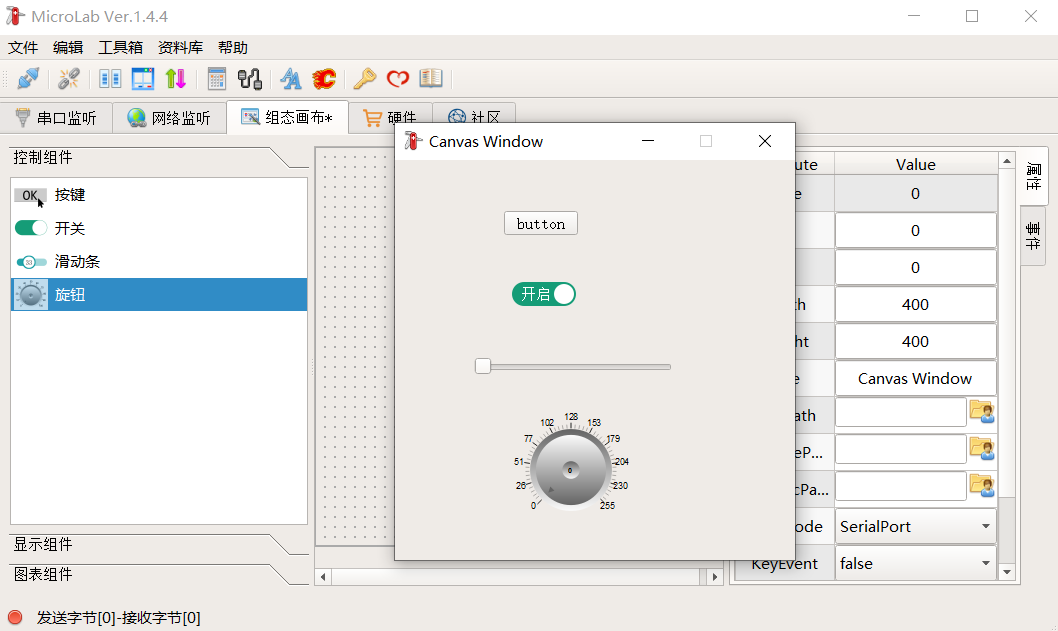Click the green and pink up-down arrows icon
1058x631 pixels.
175,79
